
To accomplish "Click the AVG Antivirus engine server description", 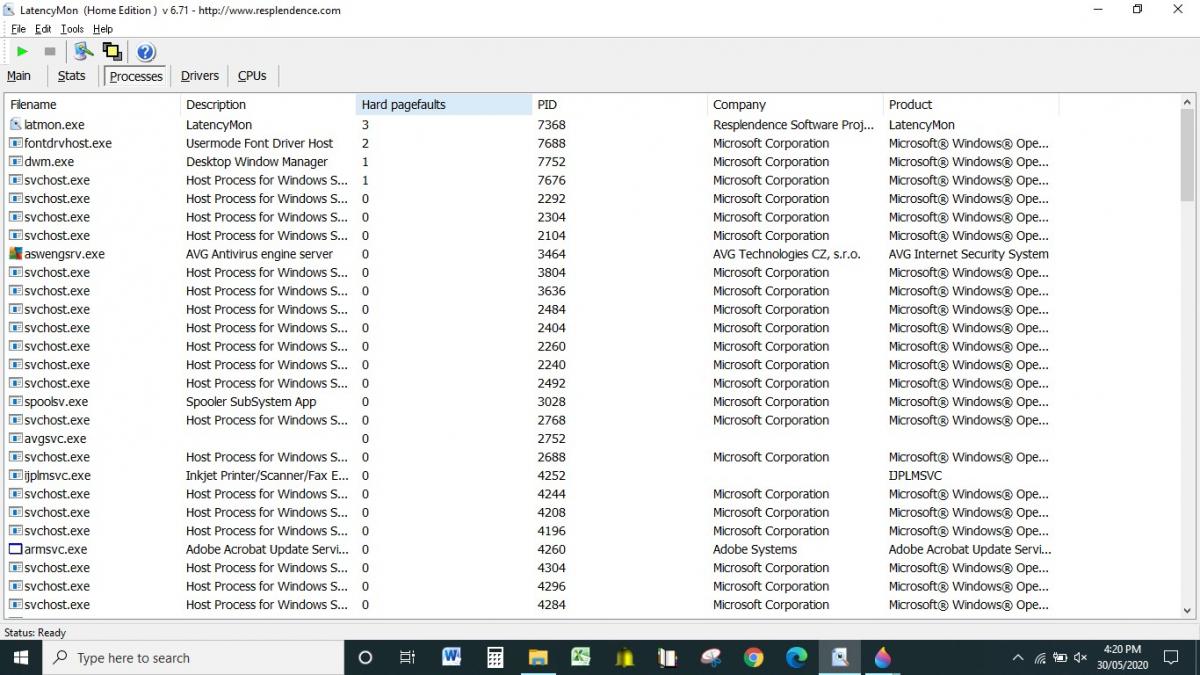I will coord(260,254).
